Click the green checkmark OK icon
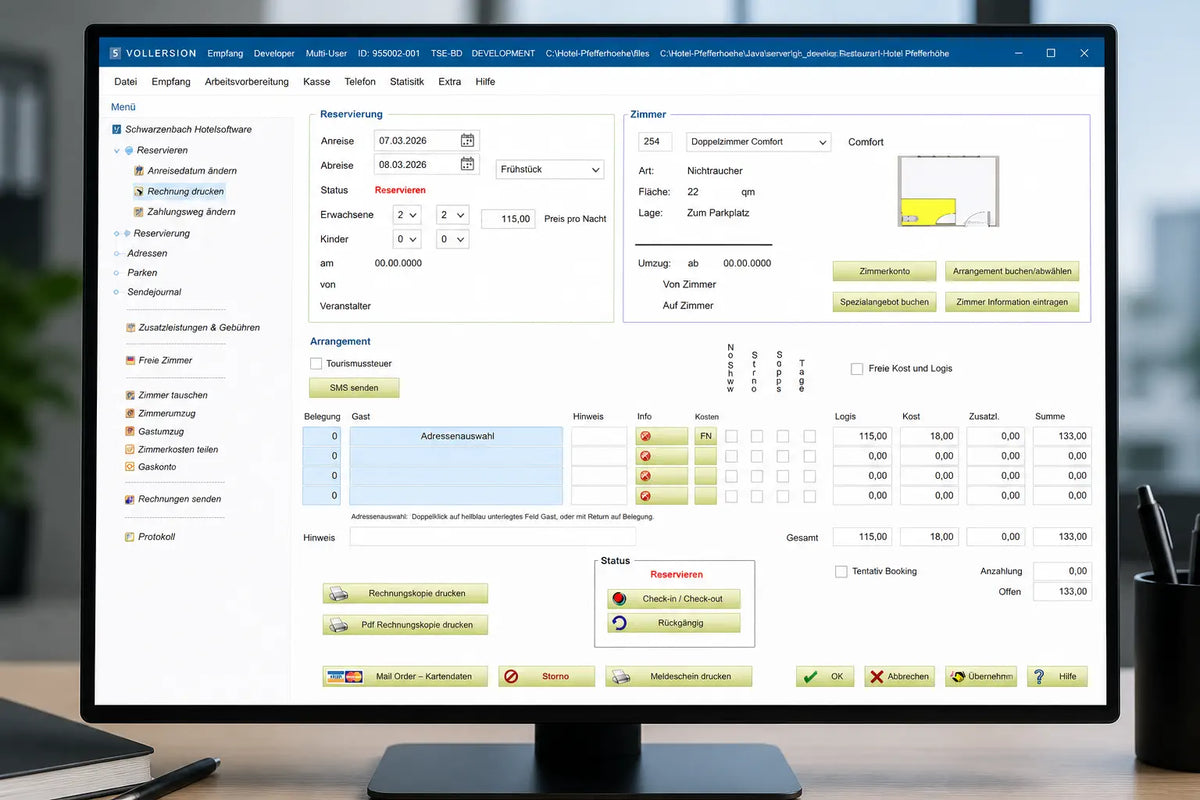The image size is (1200, 800). coord(810,677)
